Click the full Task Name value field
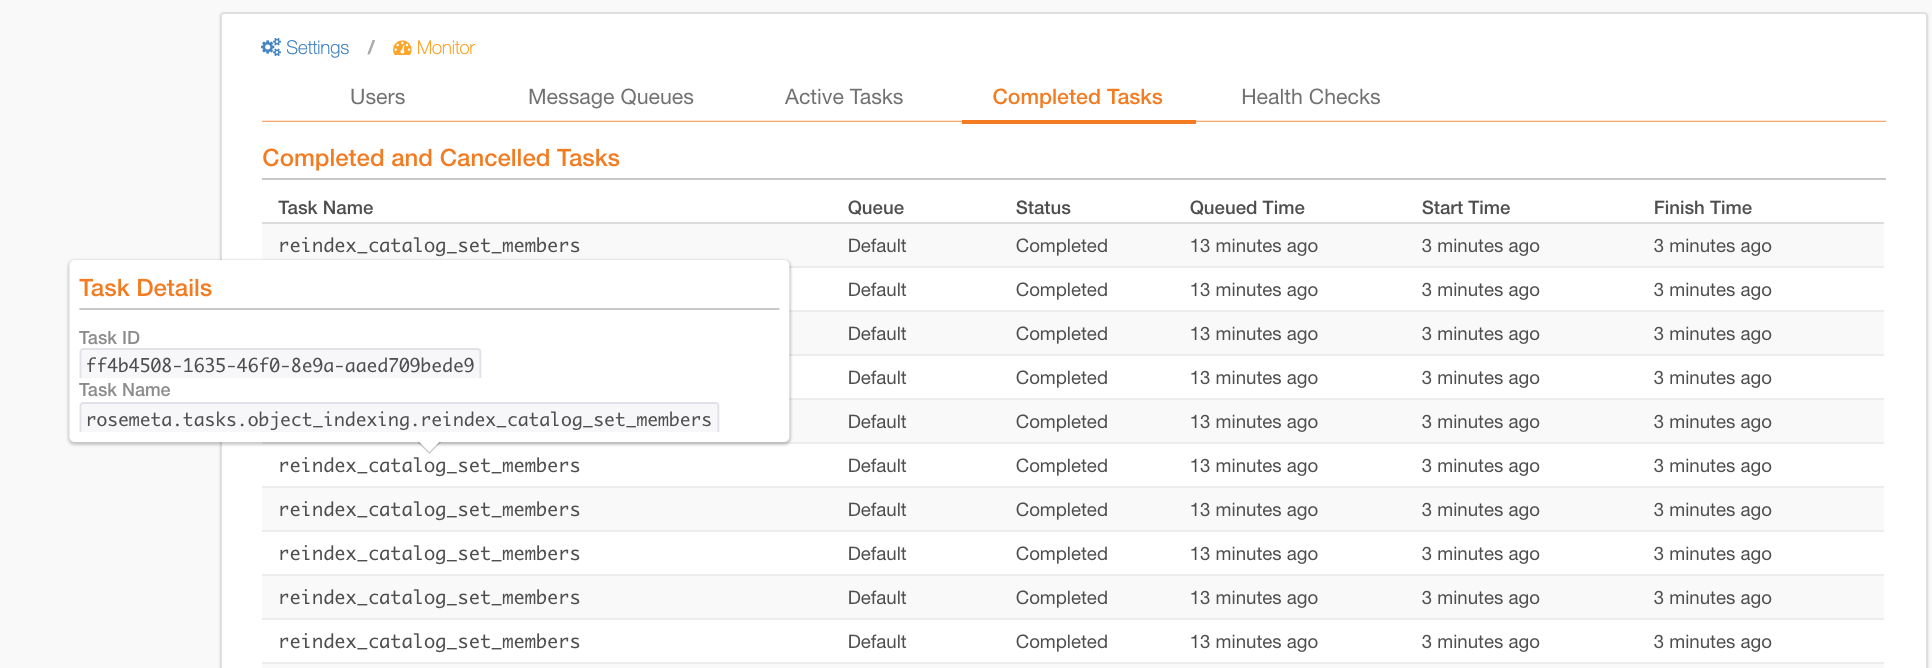This screenshot has width=1932, height=668. point(399,419)
